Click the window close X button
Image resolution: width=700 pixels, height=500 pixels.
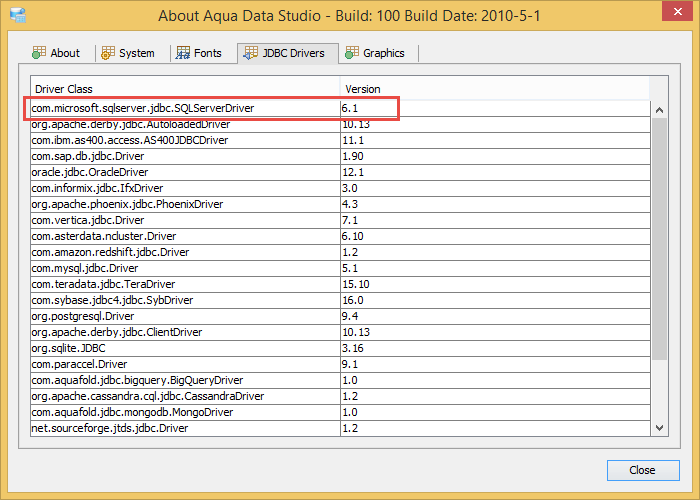677,11
